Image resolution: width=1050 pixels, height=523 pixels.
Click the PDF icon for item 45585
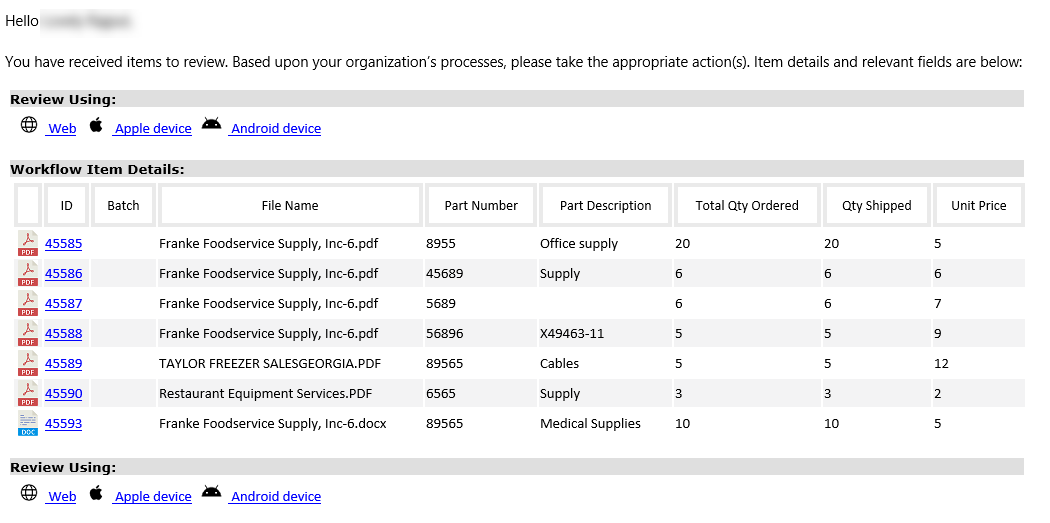pyautogui.click(x=28, y=244)
